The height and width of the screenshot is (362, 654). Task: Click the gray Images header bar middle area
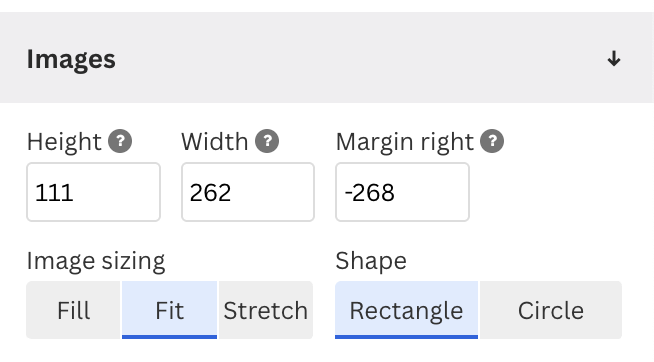click(327, 58)
